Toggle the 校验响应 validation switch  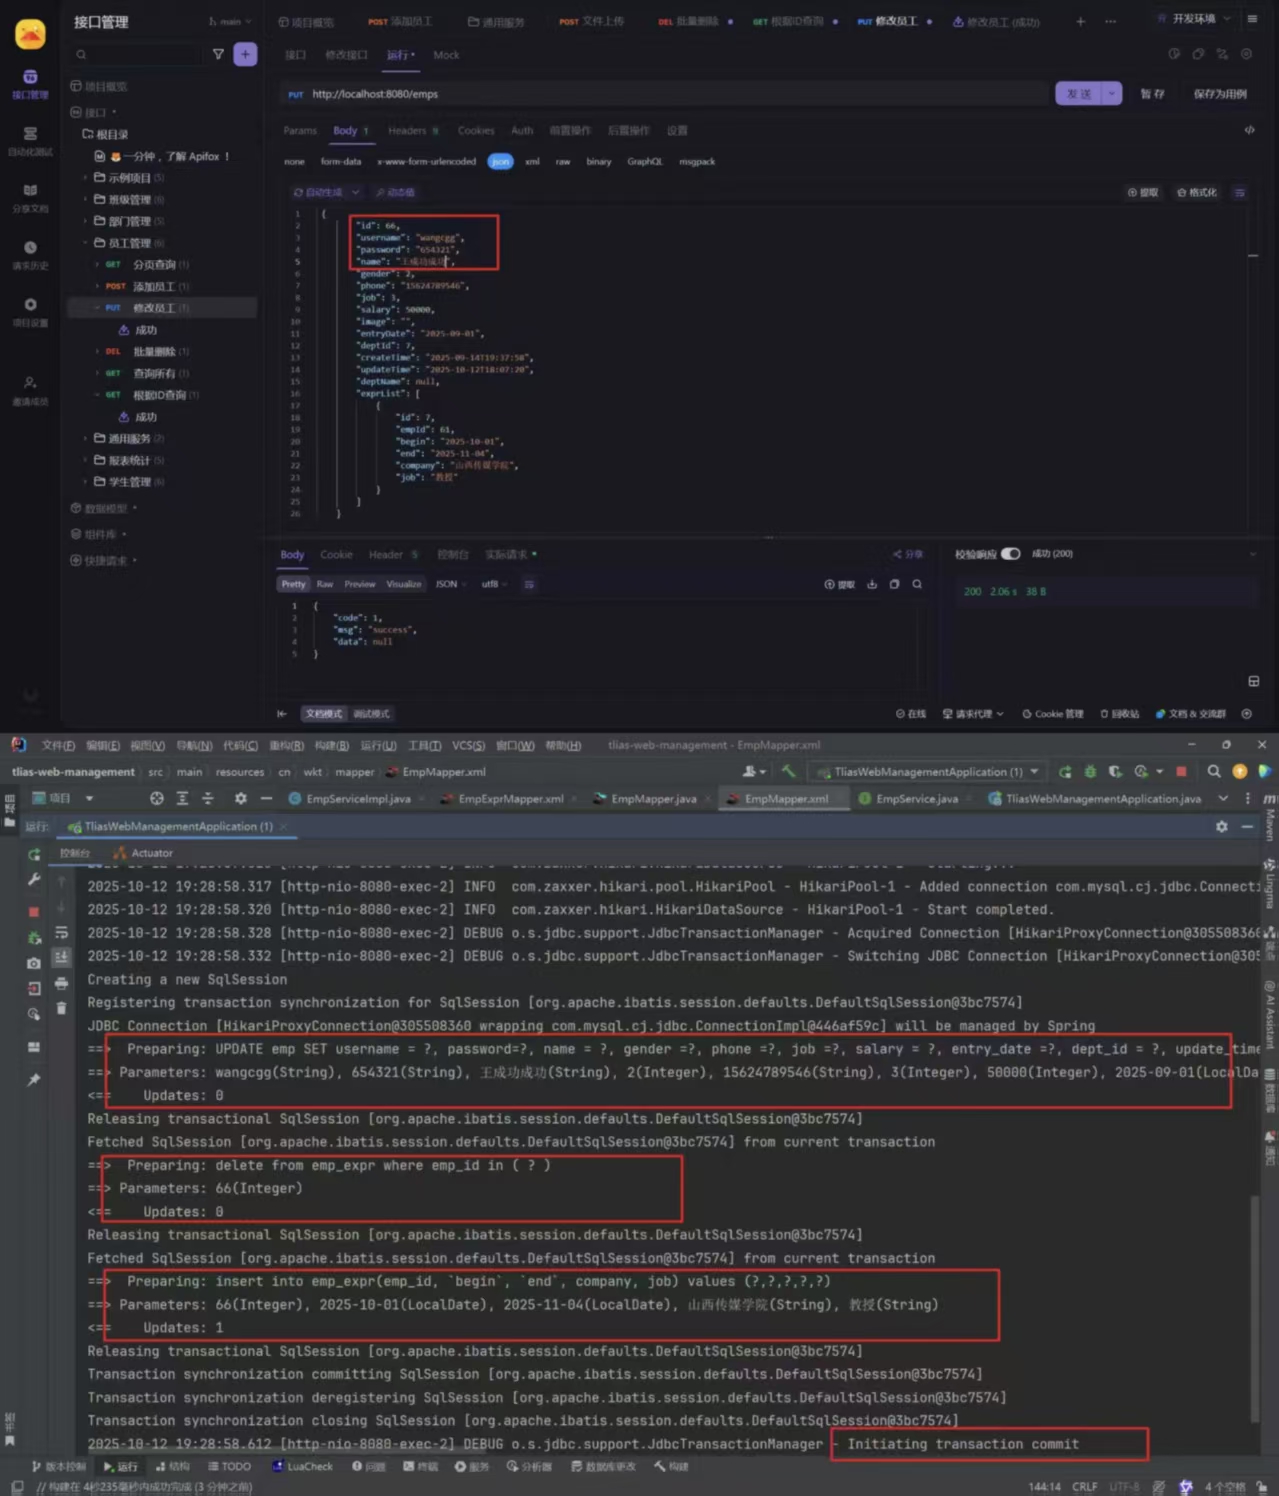click(x=1010, y=554)
